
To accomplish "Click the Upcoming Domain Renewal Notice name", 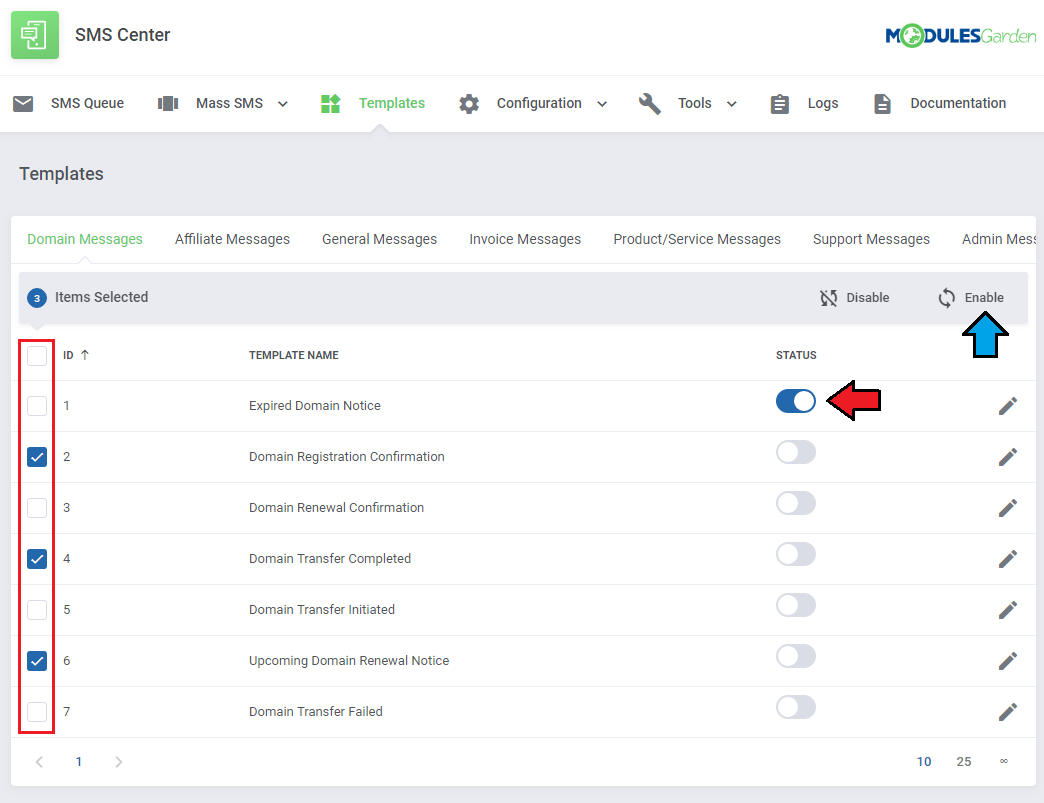I will [349, 661].
